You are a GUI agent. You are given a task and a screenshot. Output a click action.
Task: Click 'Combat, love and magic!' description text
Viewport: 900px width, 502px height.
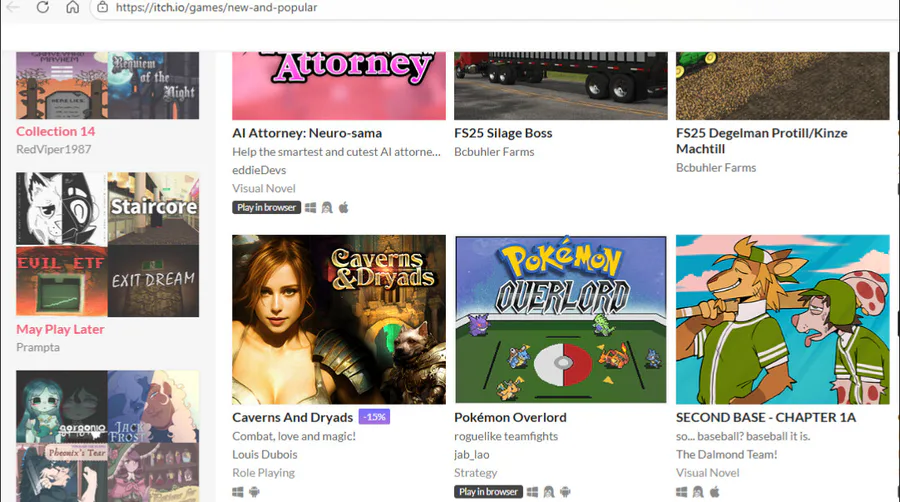[x=294, y=436]
